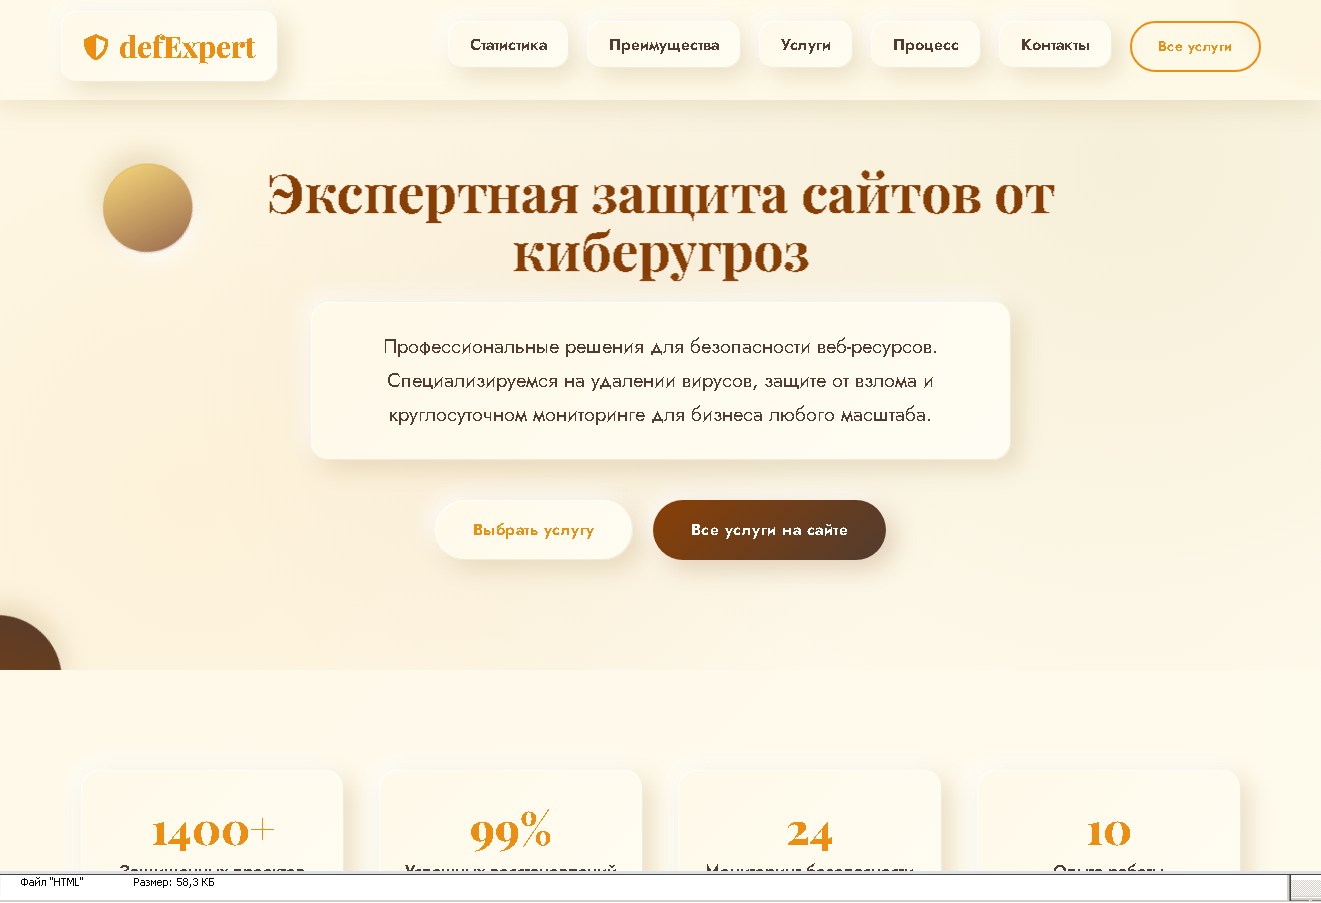Open the Преимущества navigation item
The width and height of the screenshot is (1321, 903).
coord(663,44)
